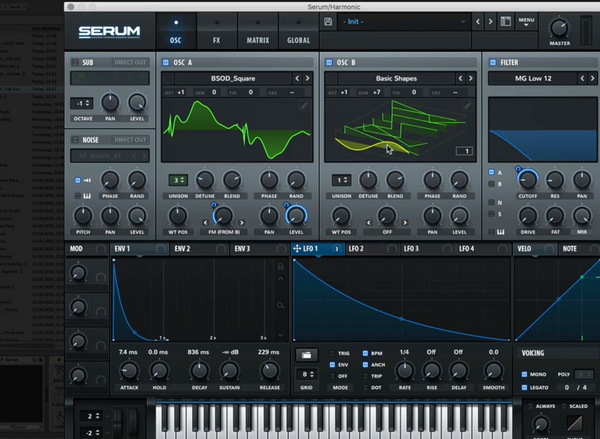This screenshot has height=439, width=600.
Task: Change the LFO grid size
Action: tap(307, 374)
